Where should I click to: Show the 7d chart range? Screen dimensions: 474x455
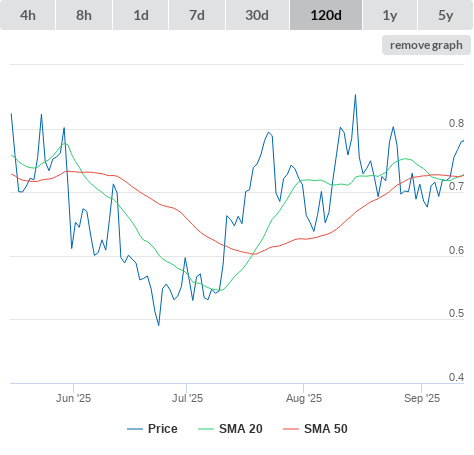click(x=197, y=15)
